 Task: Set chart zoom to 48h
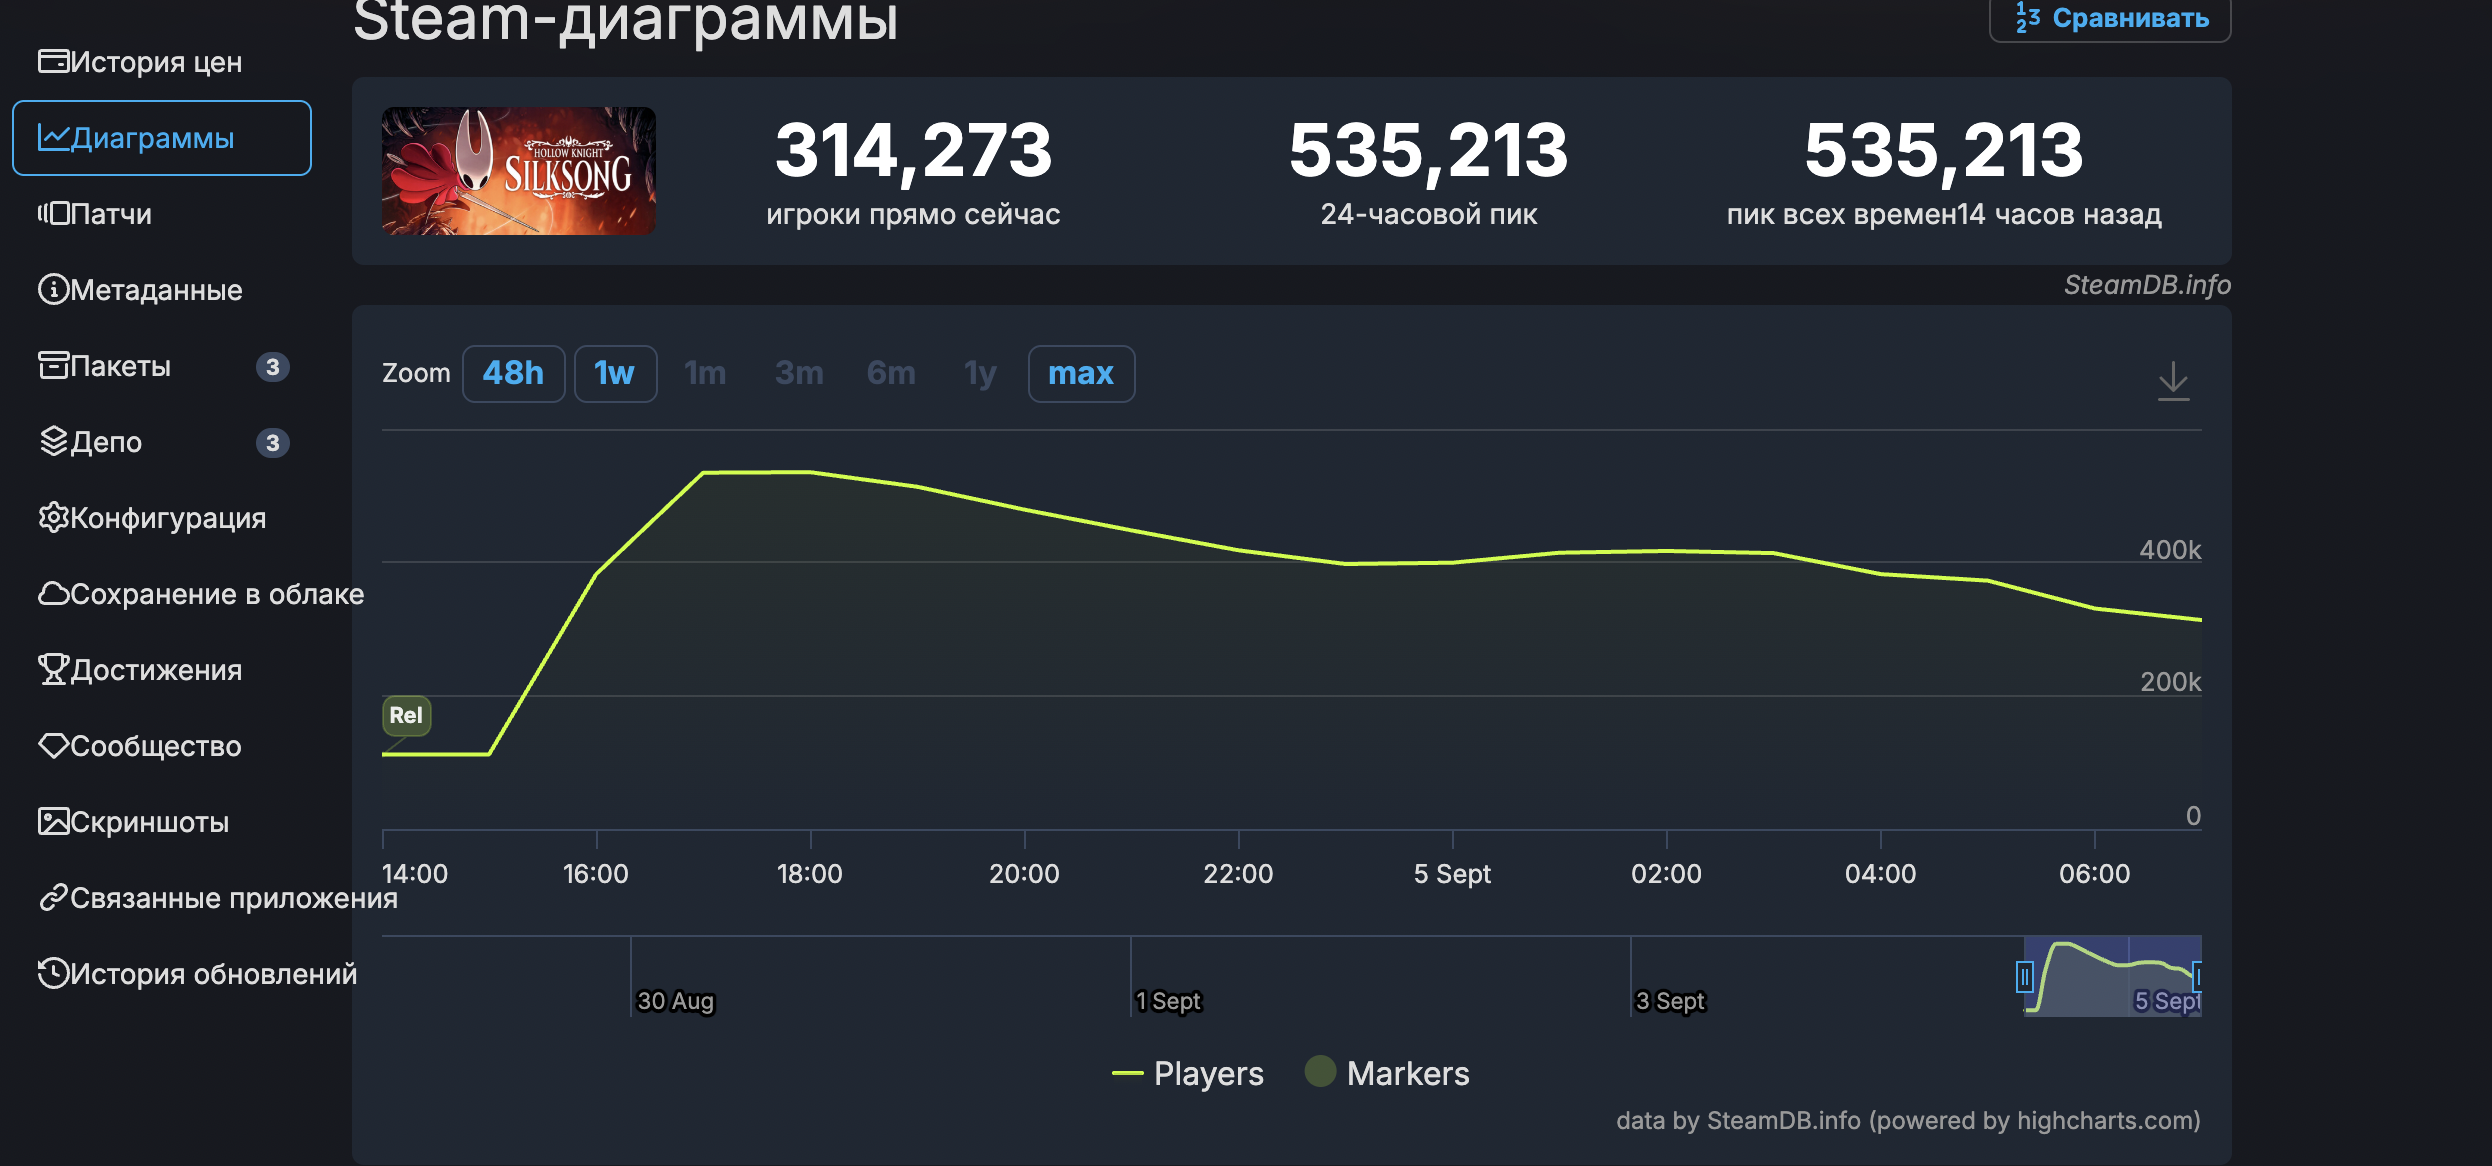pyautogui.click(x=513, y=374)
